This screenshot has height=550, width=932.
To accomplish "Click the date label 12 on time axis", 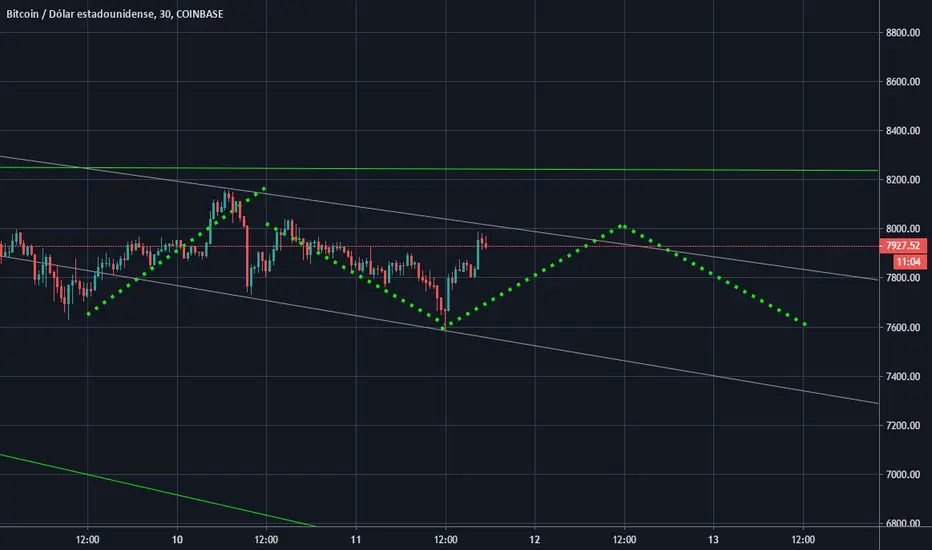I will (x=534, y=539).
